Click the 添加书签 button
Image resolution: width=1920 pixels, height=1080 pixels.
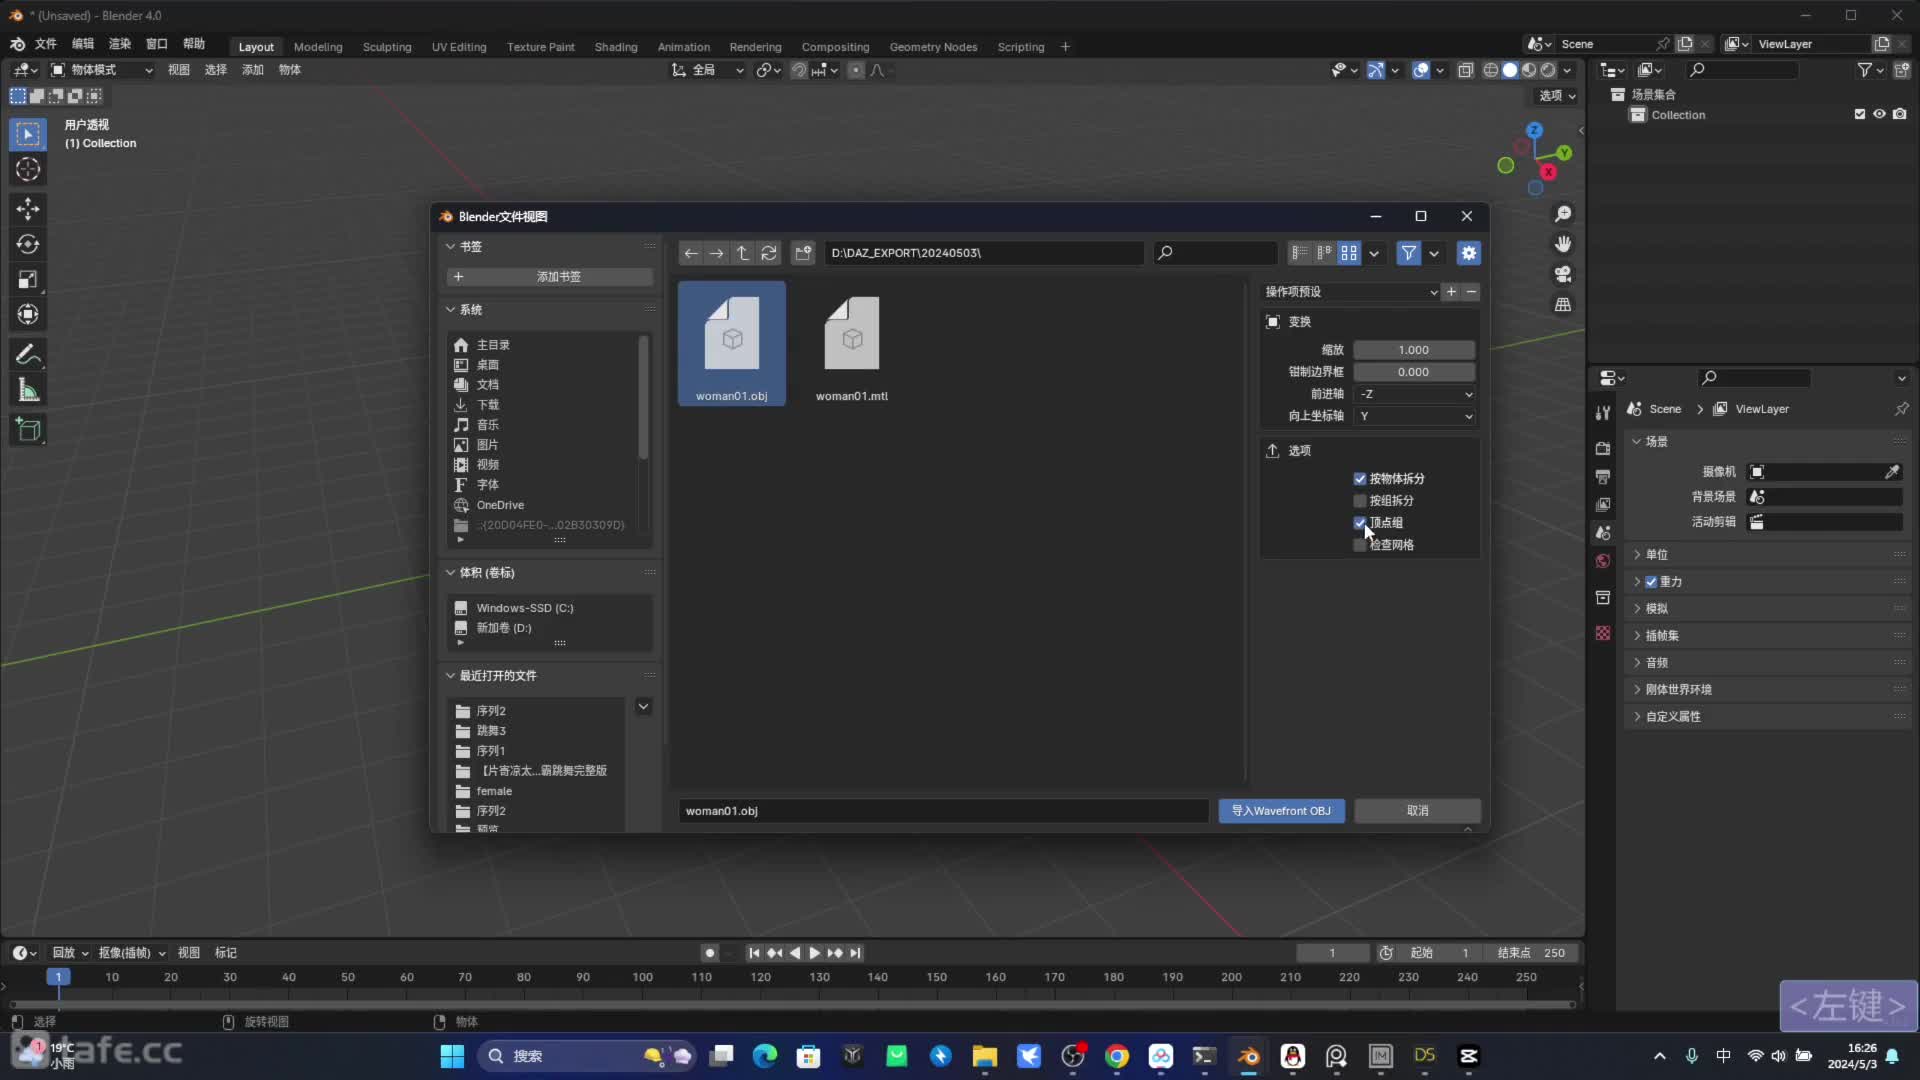click(x=549, y=277)
